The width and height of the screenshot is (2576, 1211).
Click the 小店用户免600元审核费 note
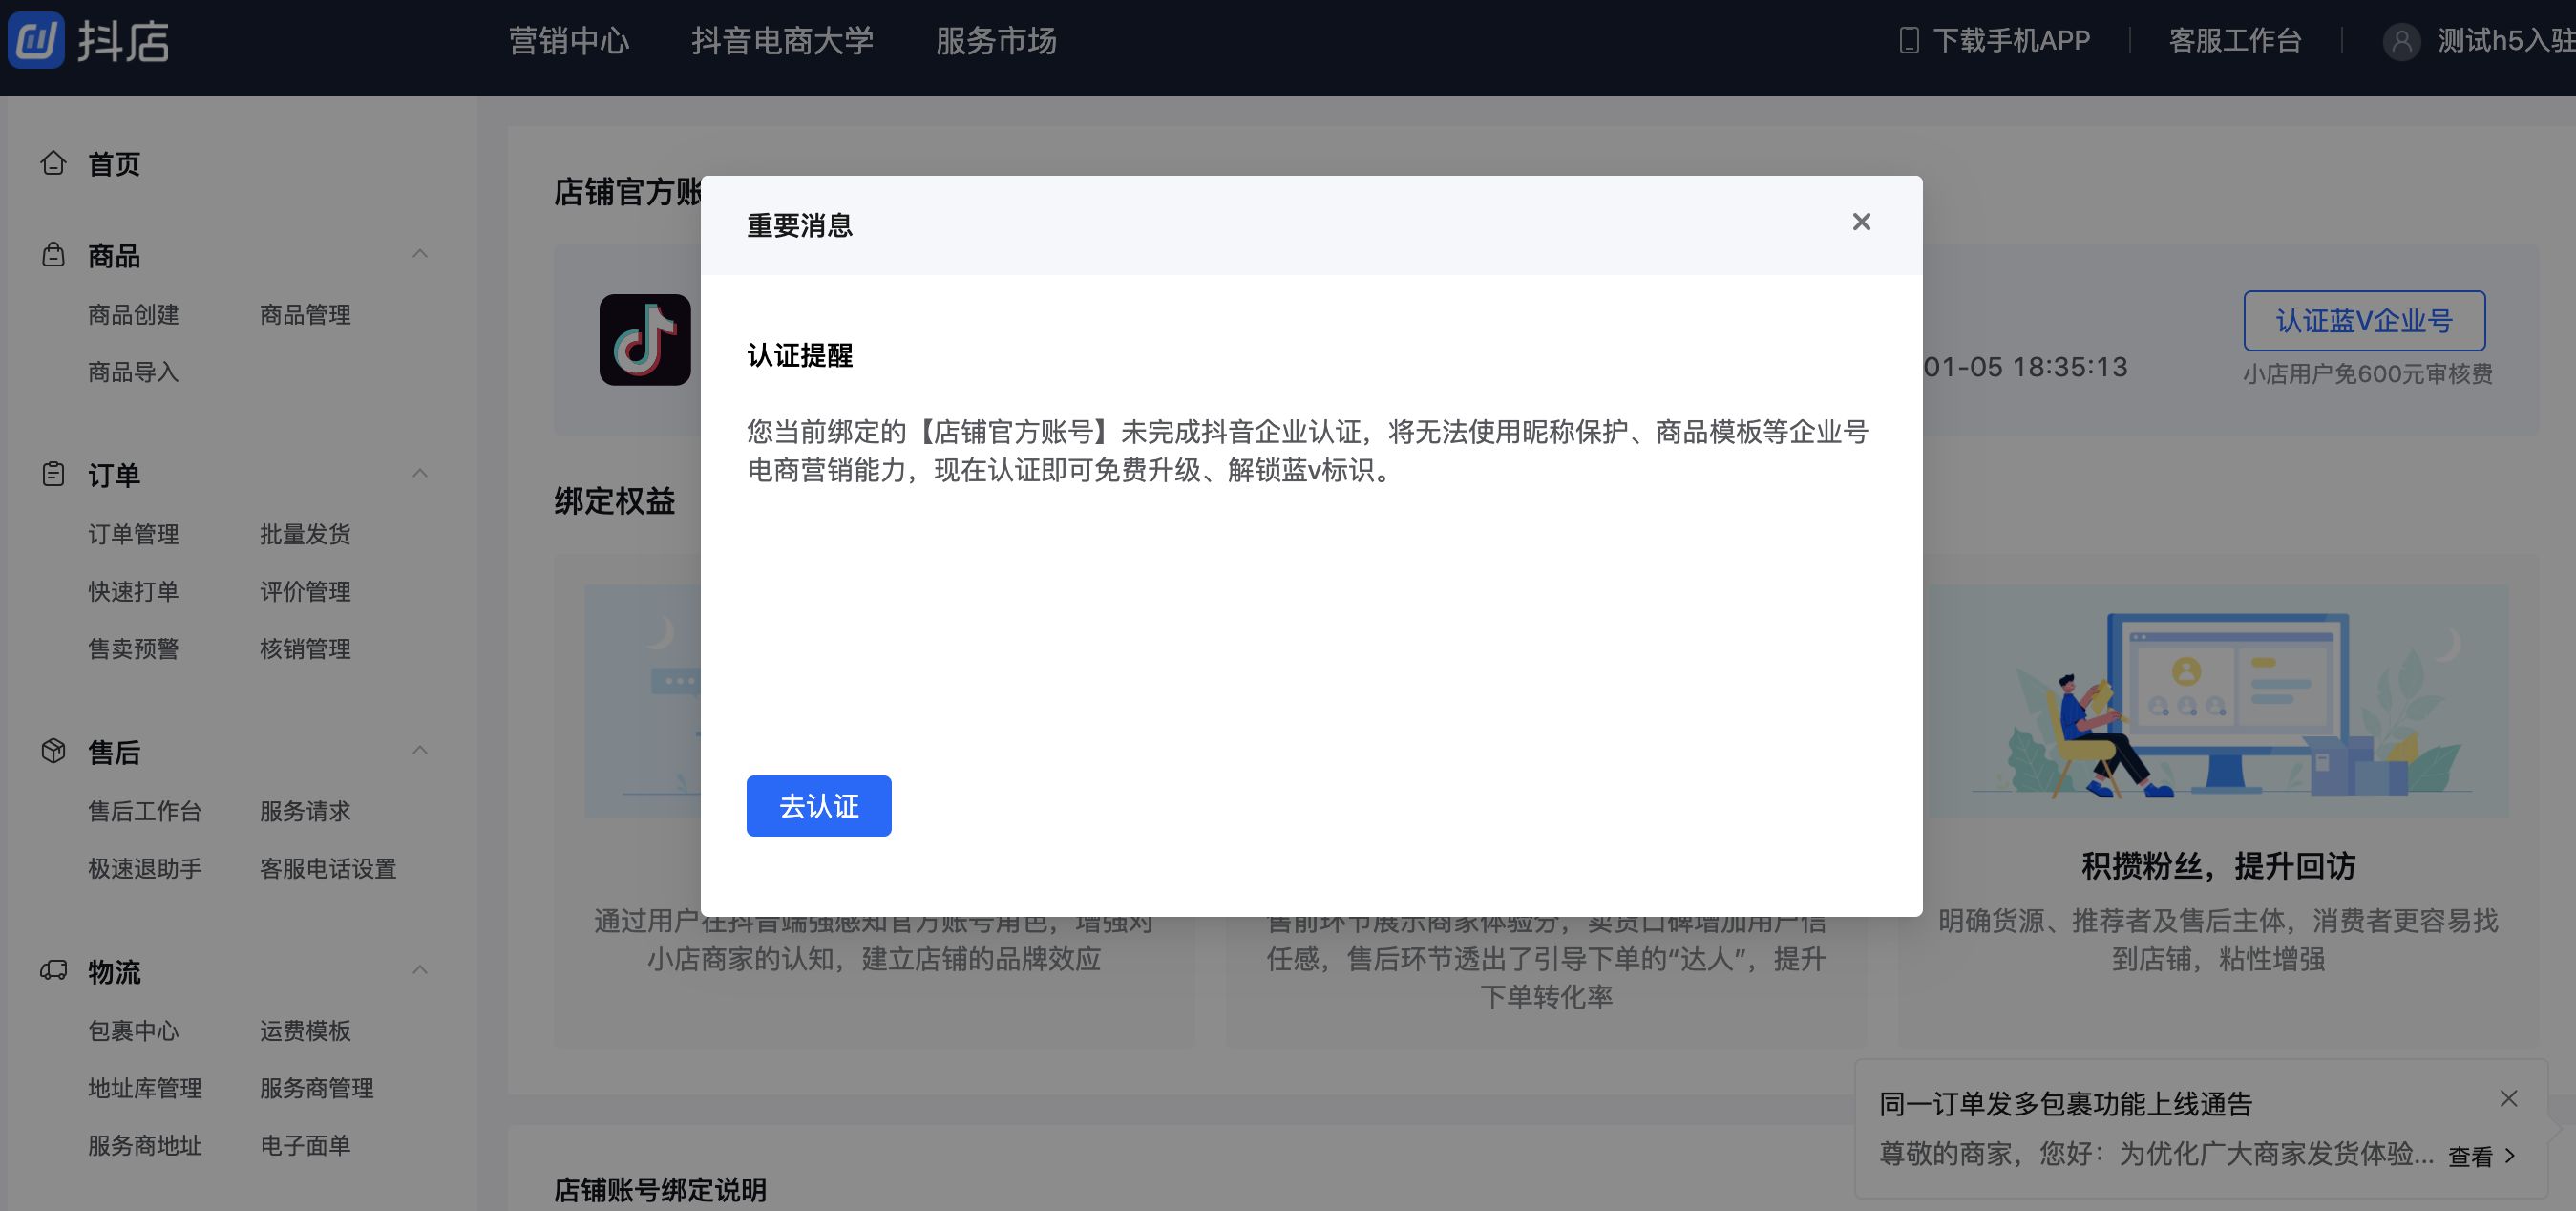click(2367, 374)
